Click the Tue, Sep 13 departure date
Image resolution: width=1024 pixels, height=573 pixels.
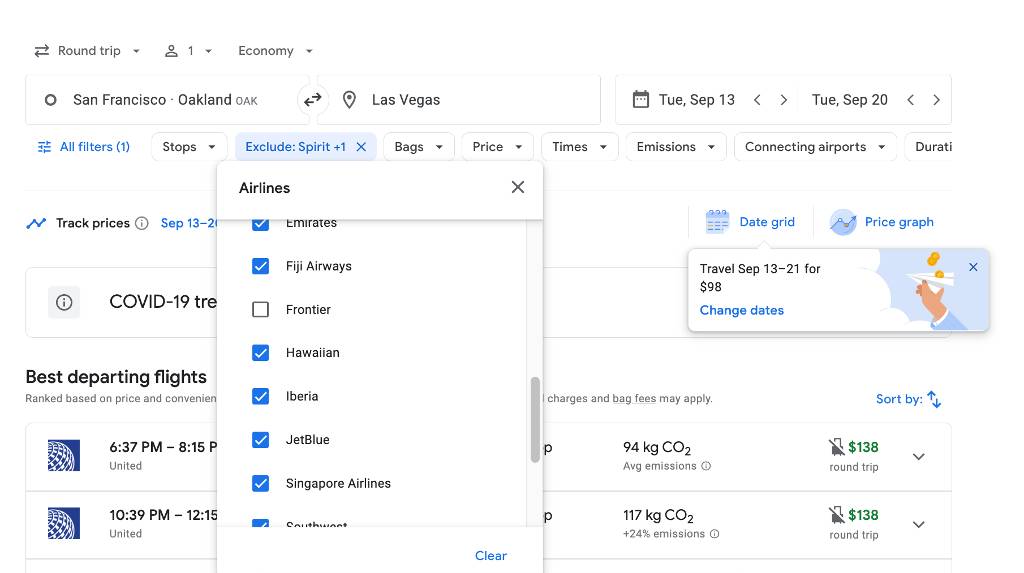(x=697, y=100)
